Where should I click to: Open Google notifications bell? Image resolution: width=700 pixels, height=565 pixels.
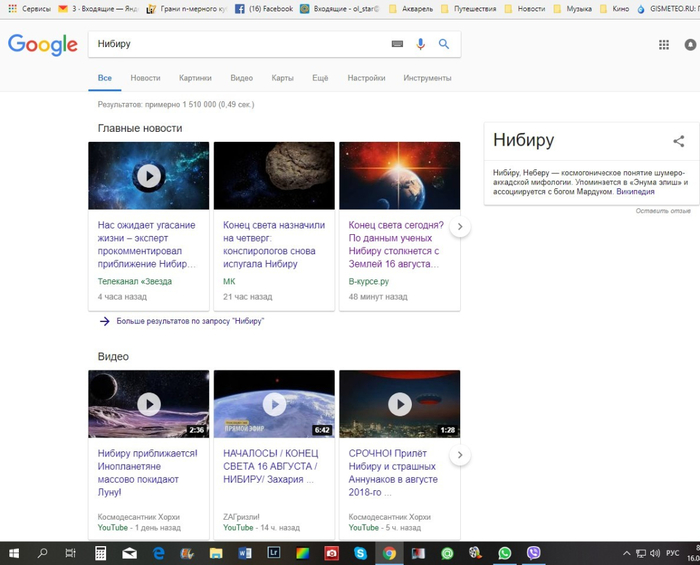coord(690,45)
